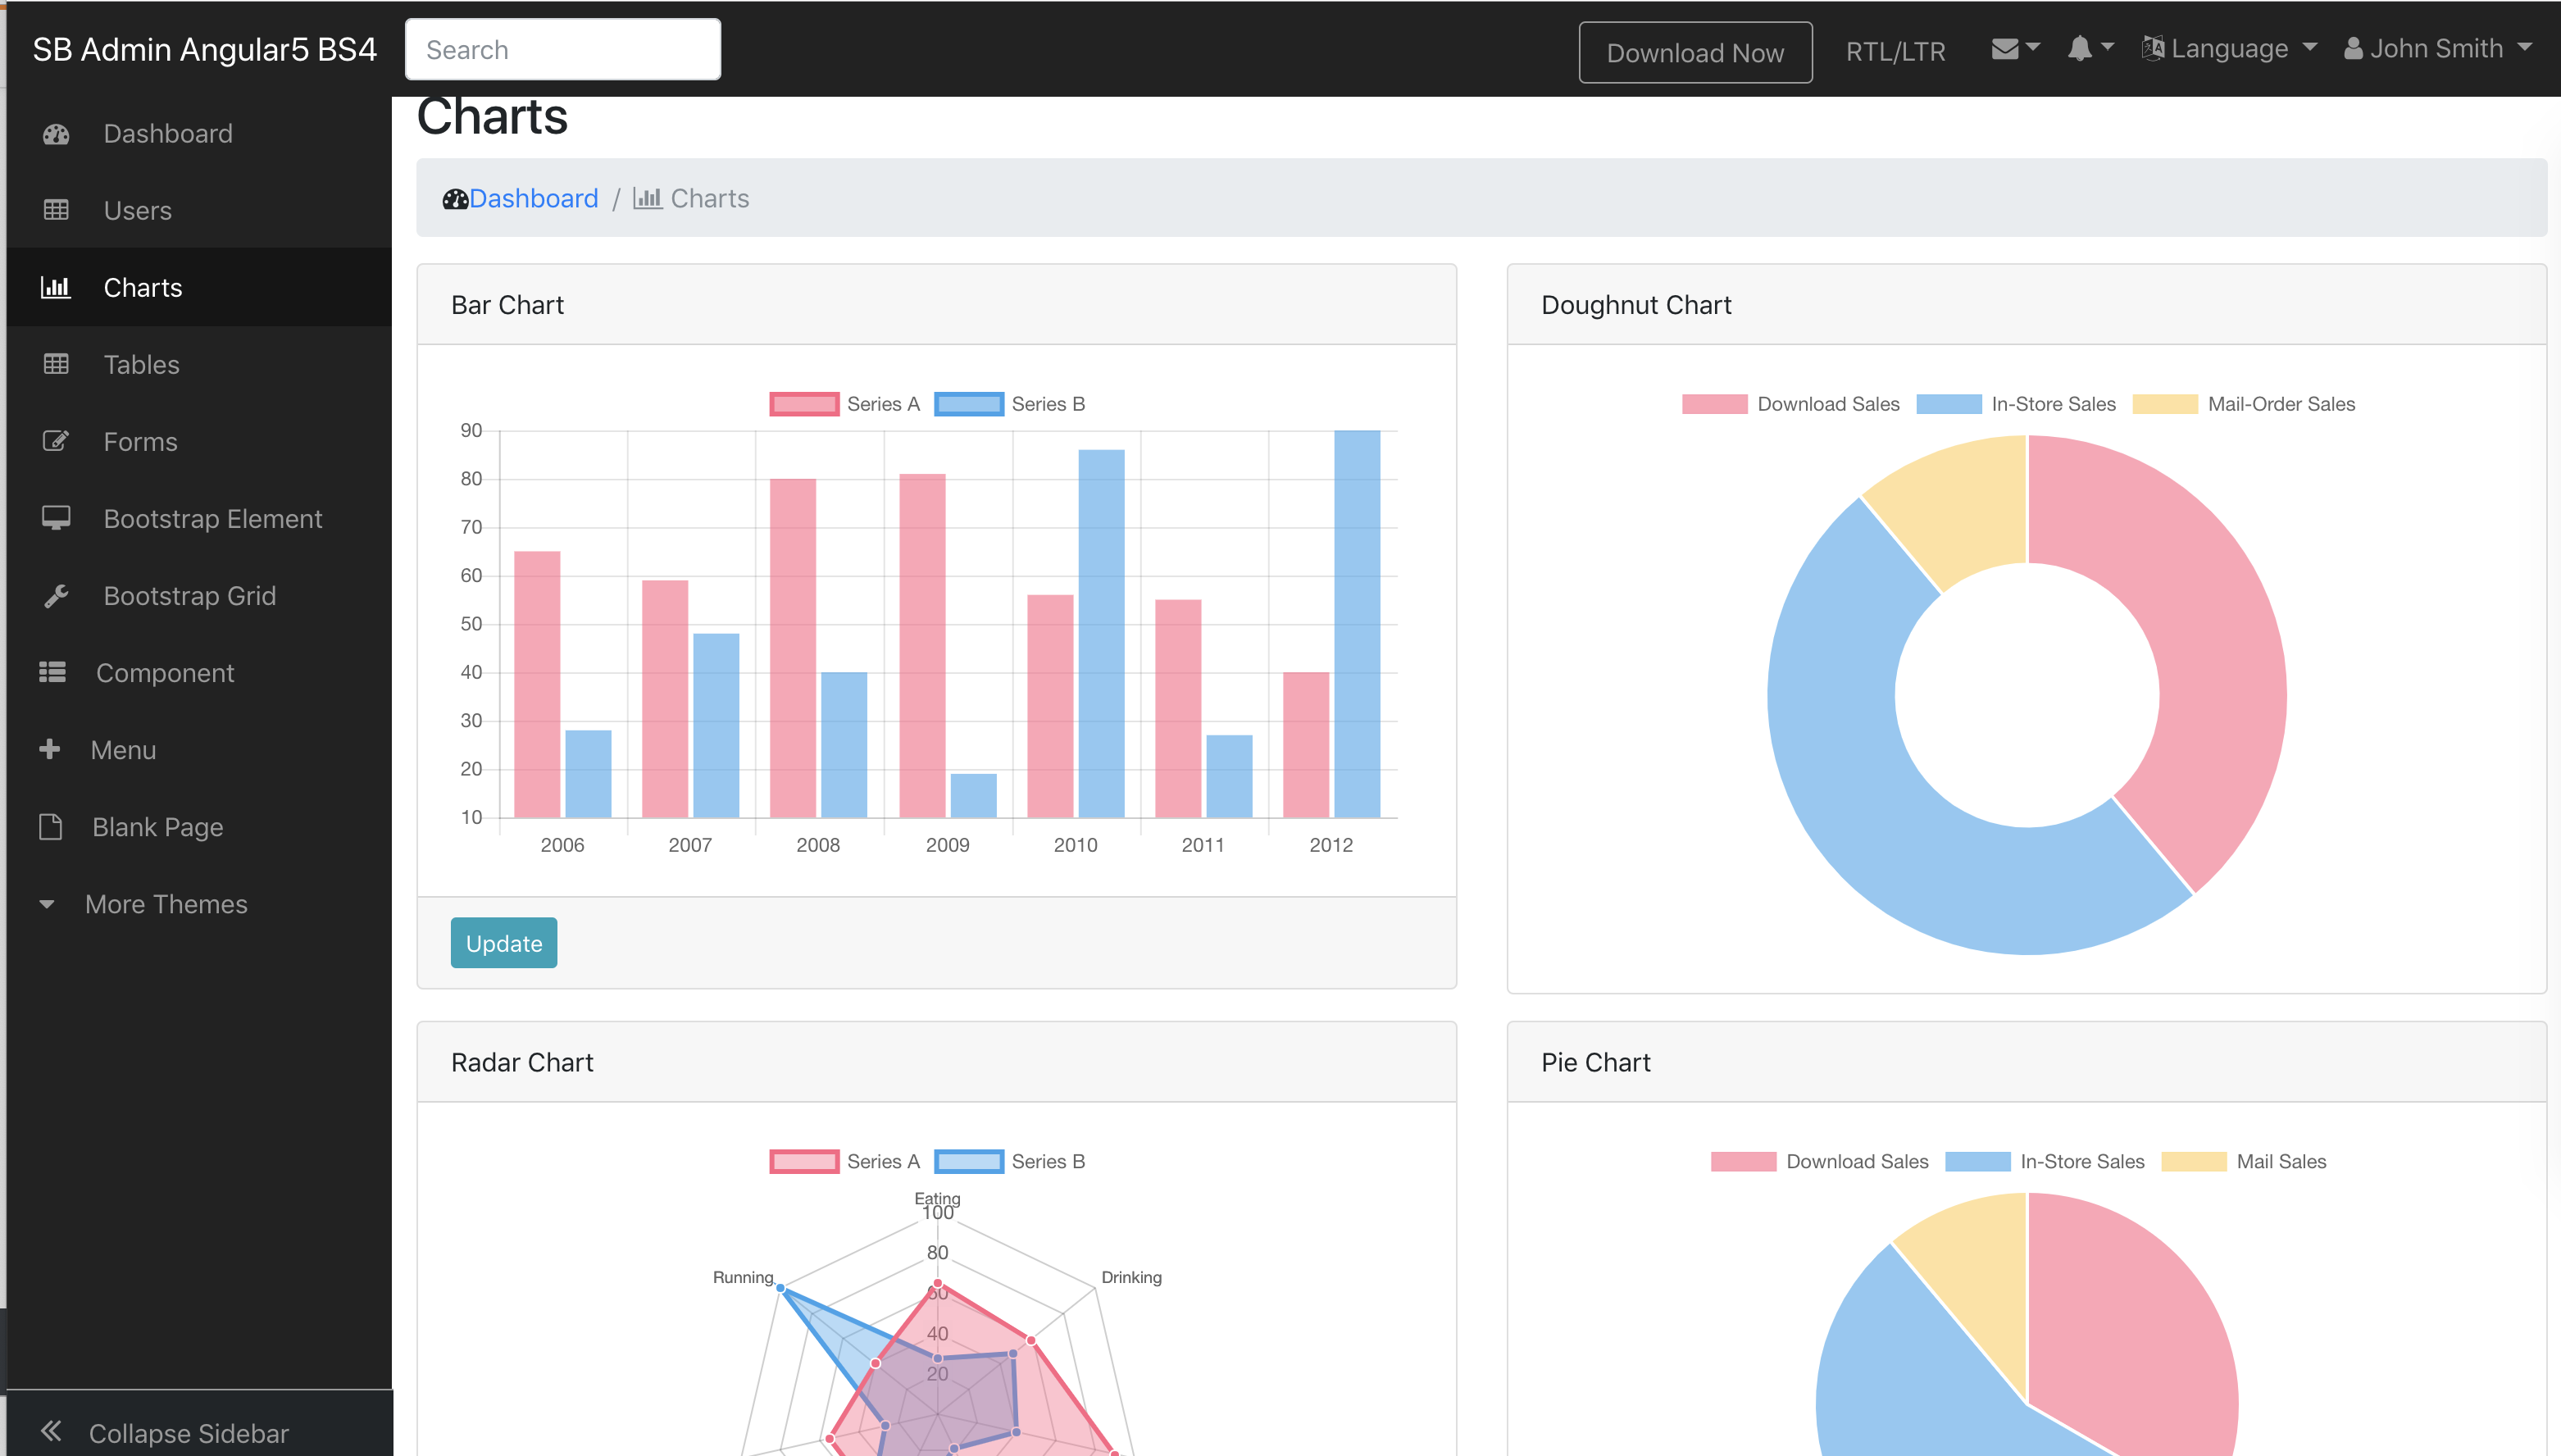Click the Menu plus icon in sidebar
2561x1456 pixels.
[x=49, y=749]
